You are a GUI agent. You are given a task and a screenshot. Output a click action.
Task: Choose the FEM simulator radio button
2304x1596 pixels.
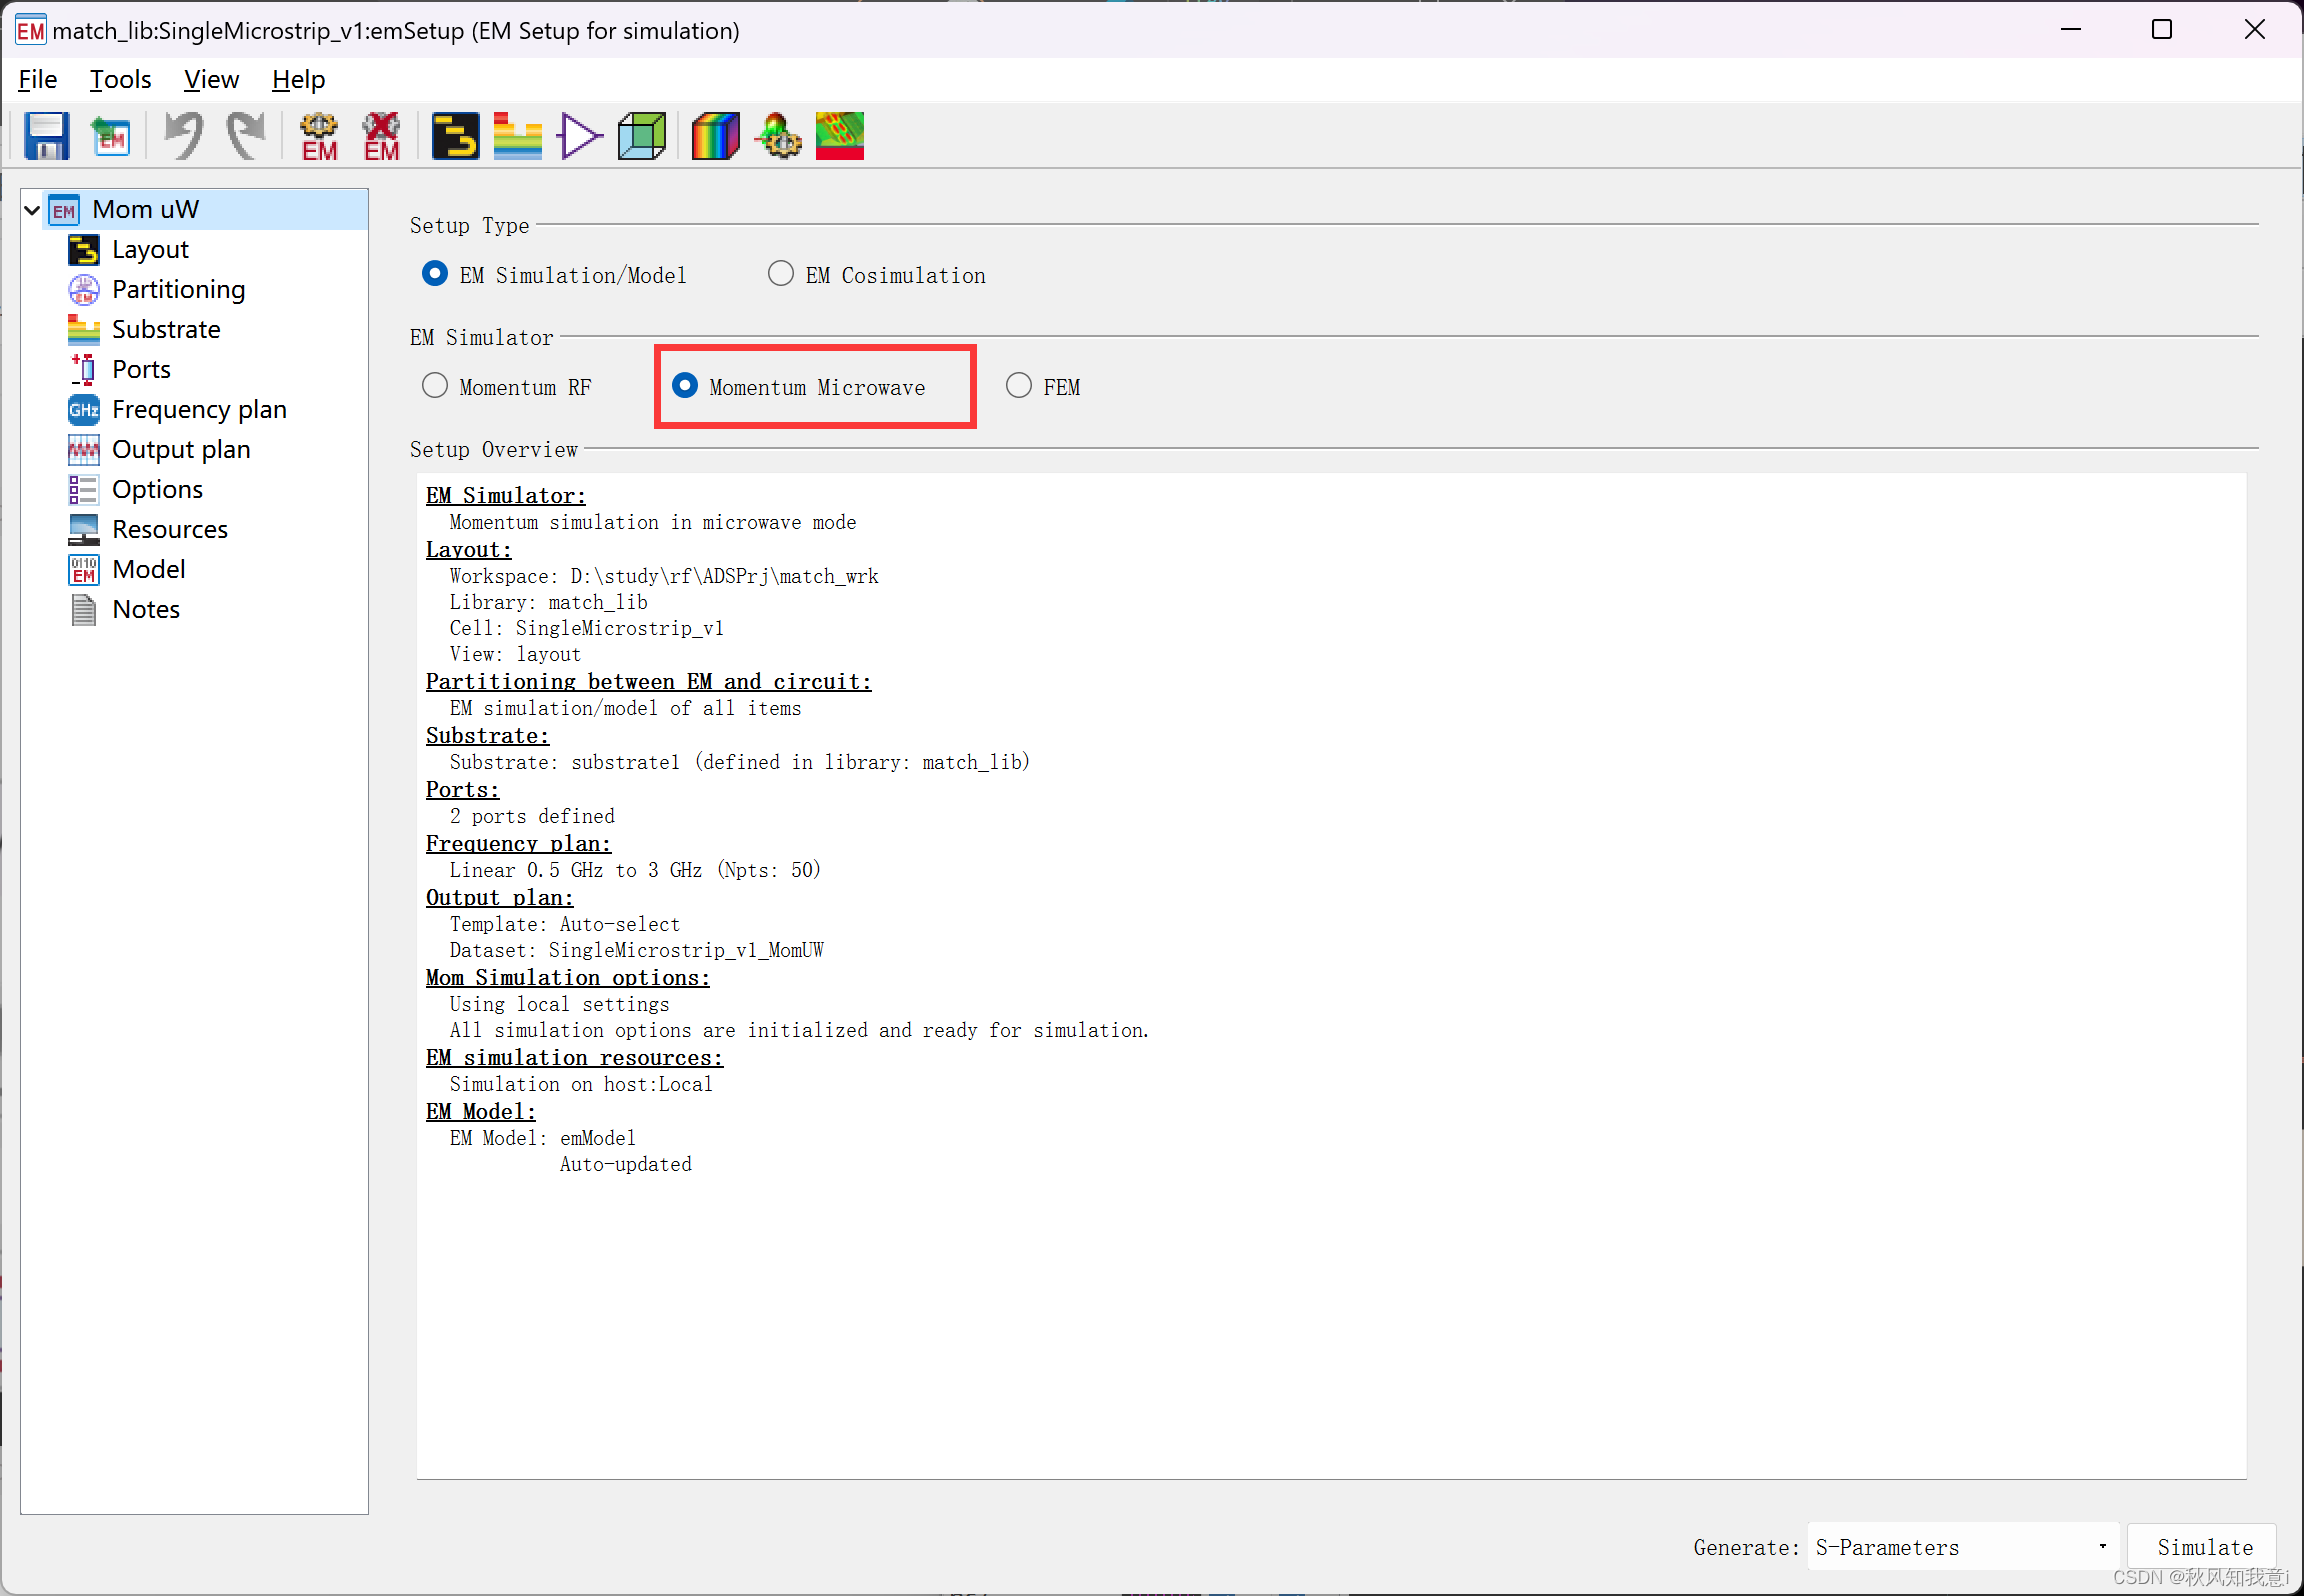point(1019,386)
